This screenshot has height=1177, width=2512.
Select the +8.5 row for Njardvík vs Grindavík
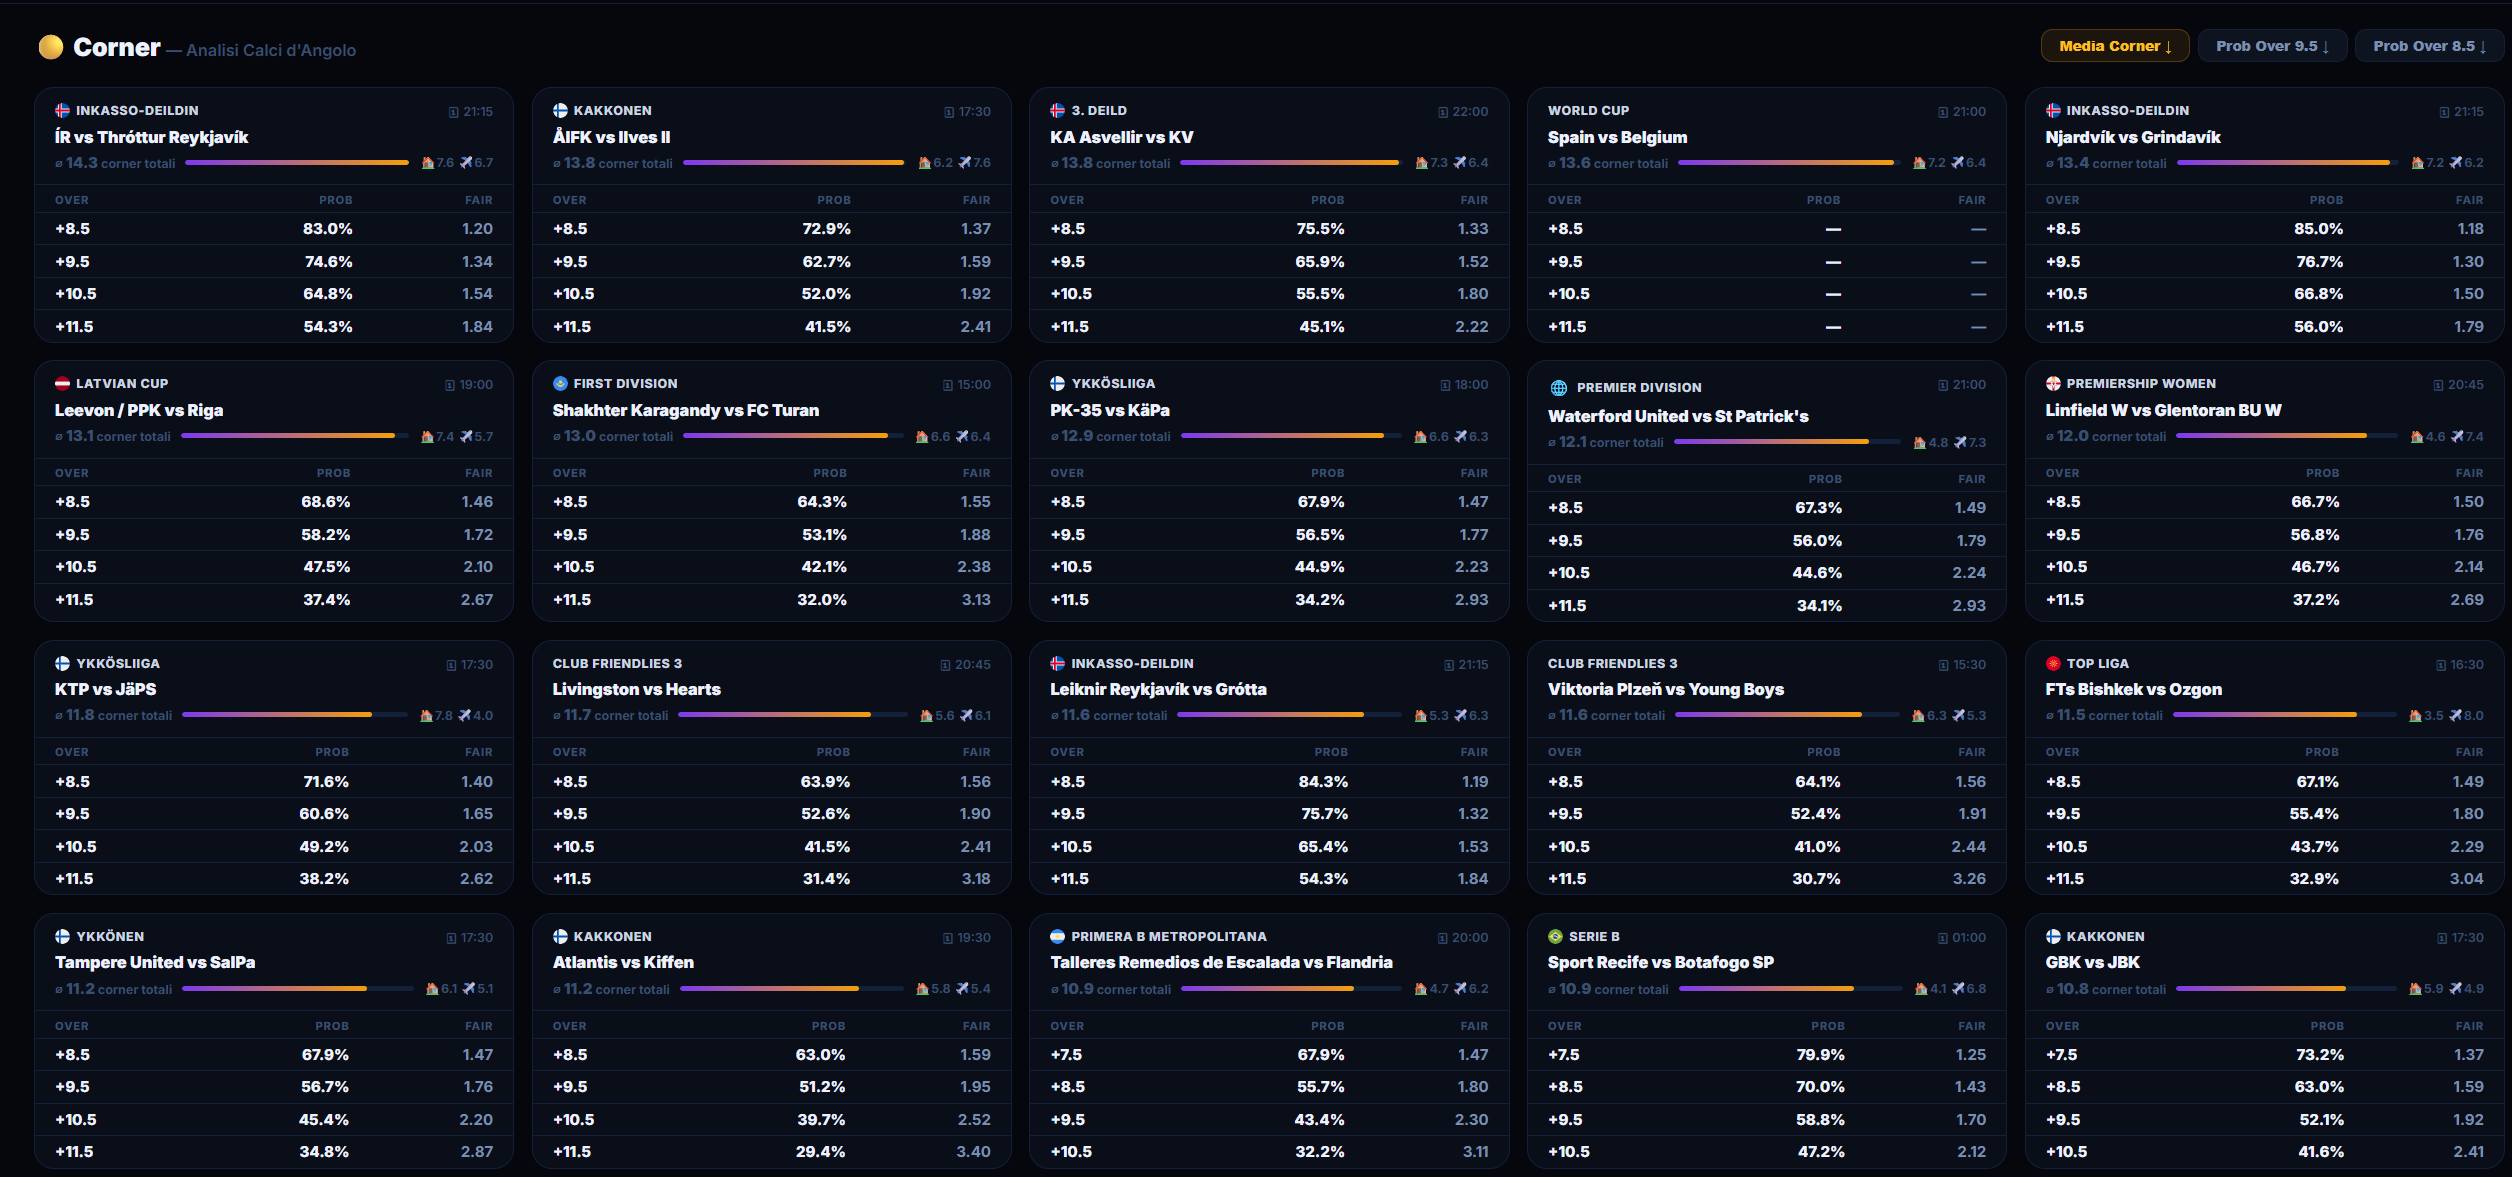(x=2264, y=229)
